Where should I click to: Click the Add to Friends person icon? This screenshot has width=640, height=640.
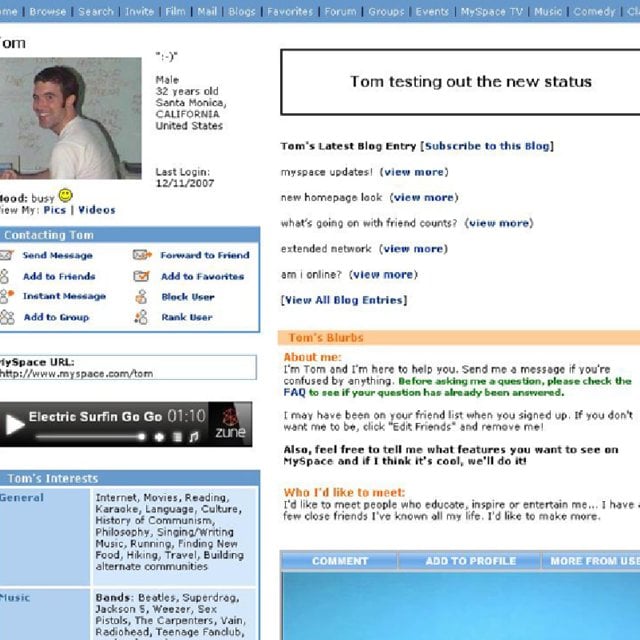click(x=4, y=276)
